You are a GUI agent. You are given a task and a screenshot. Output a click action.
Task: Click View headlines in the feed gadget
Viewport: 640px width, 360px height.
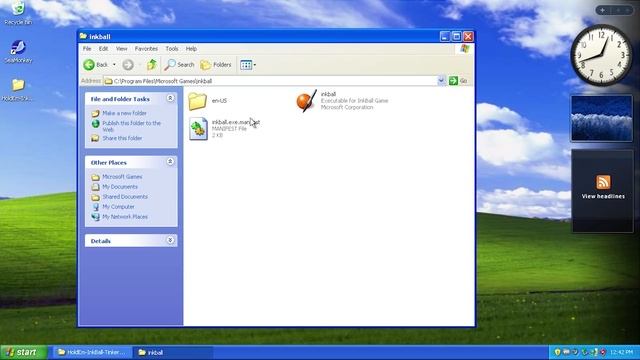(603, 196)
